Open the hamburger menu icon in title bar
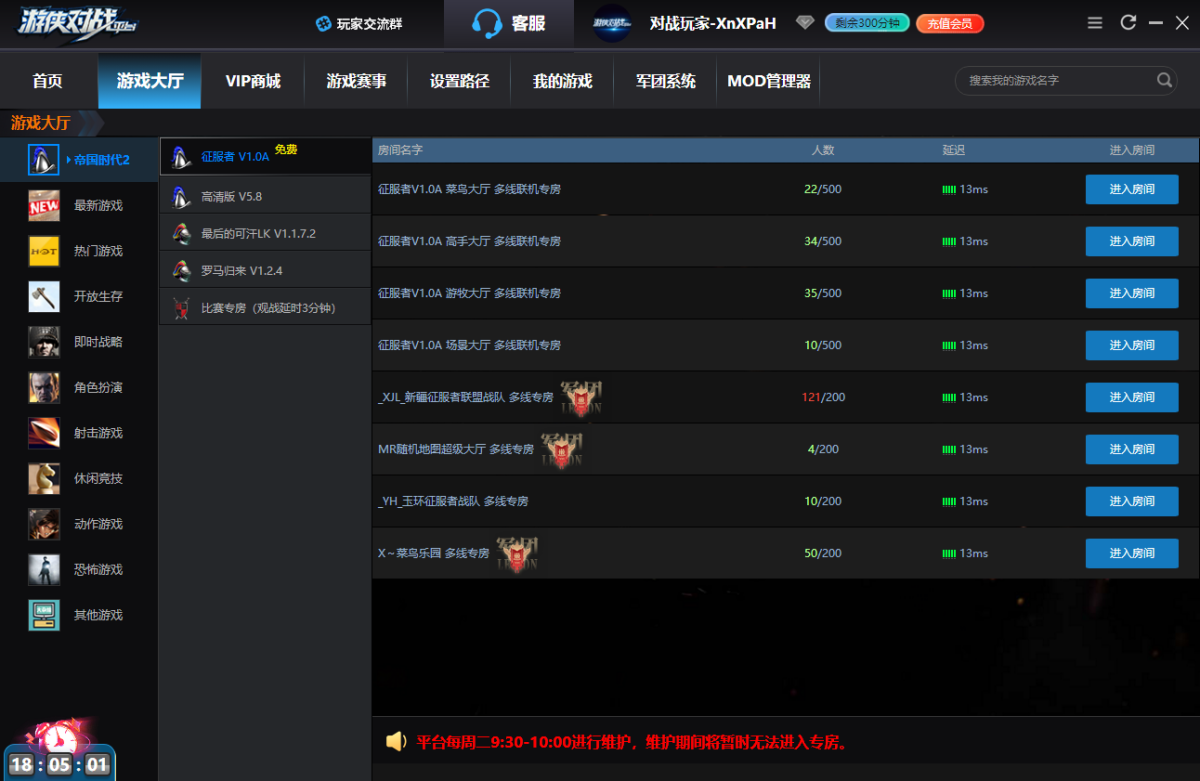Image resolution: width=1200 pixels, height=781 pixels. click(1095, 22)
